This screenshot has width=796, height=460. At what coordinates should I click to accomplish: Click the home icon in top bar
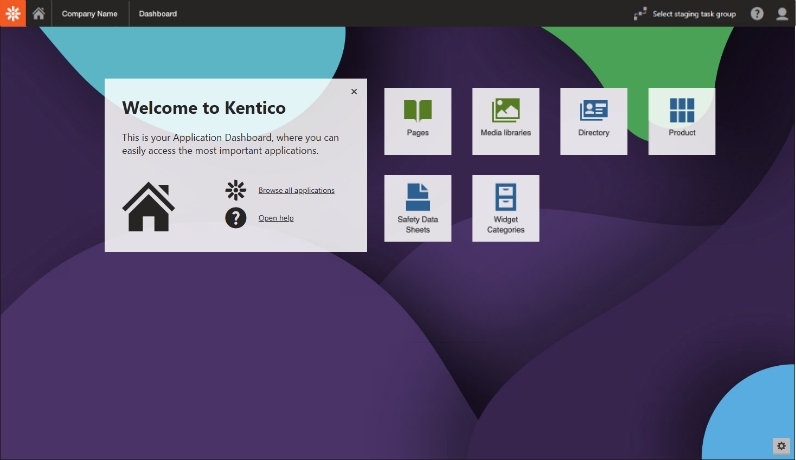pyautogui.click(x=39, y=14)
